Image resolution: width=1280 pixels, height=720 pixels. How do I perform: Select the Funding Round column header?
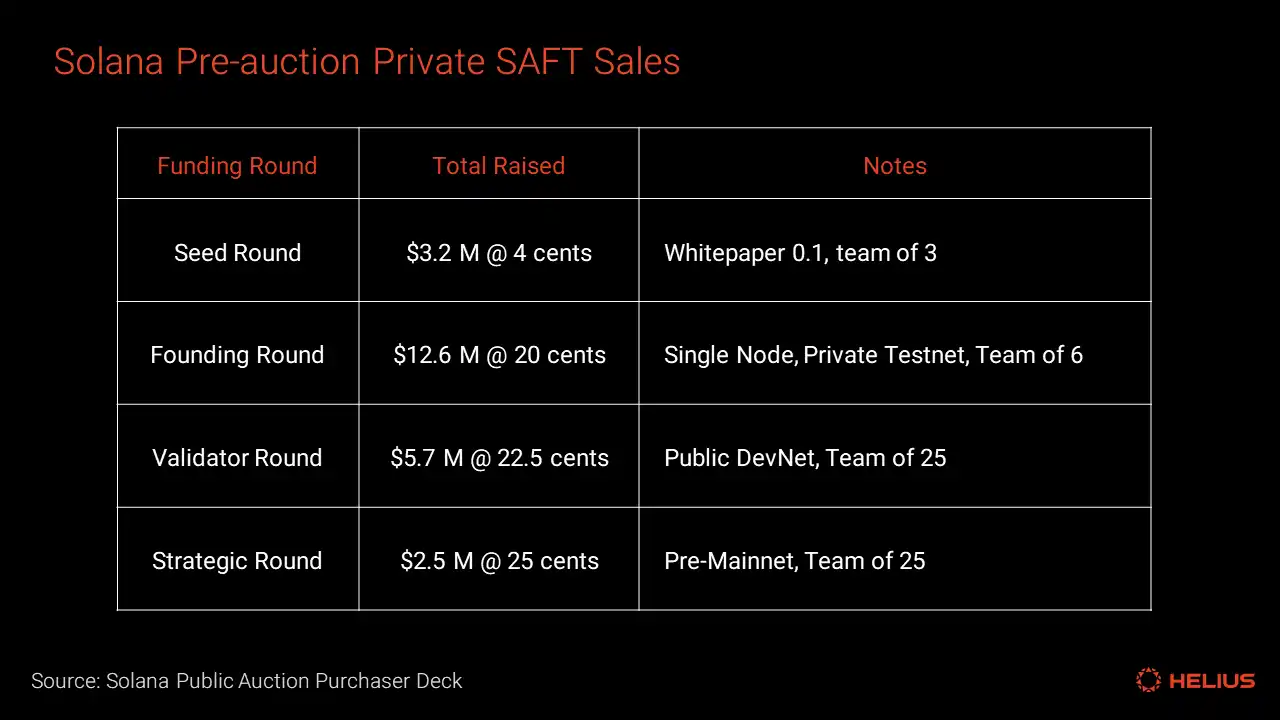point(237,166)
